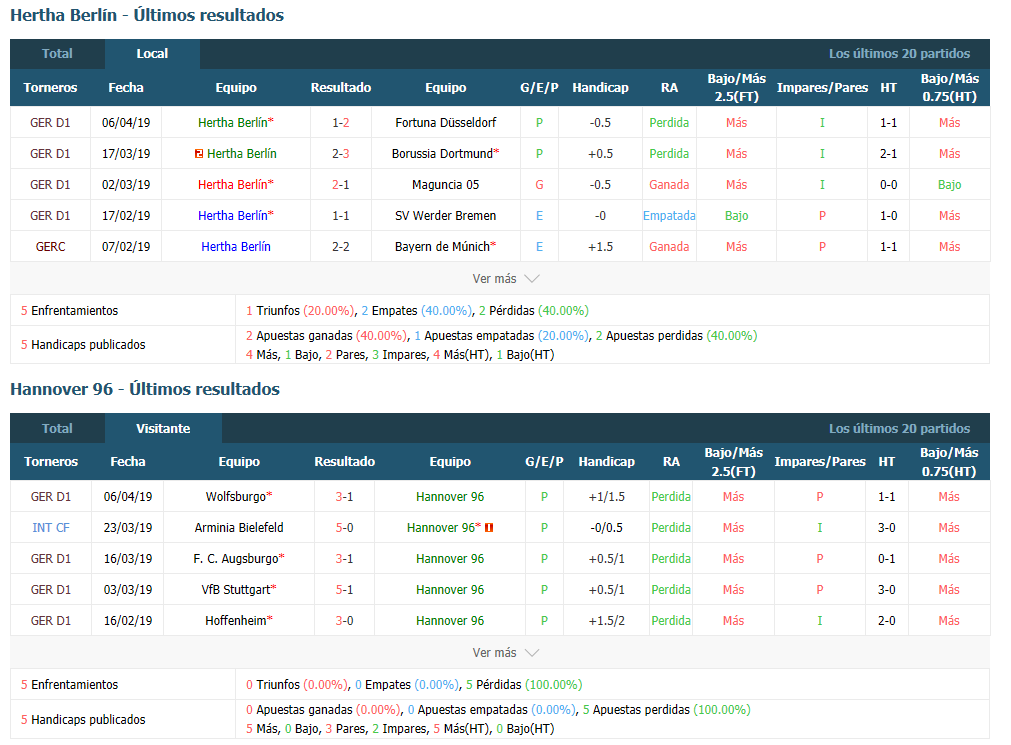Click HT score 0-0 in Maguncia 05 row

click(x=888, y=184)
